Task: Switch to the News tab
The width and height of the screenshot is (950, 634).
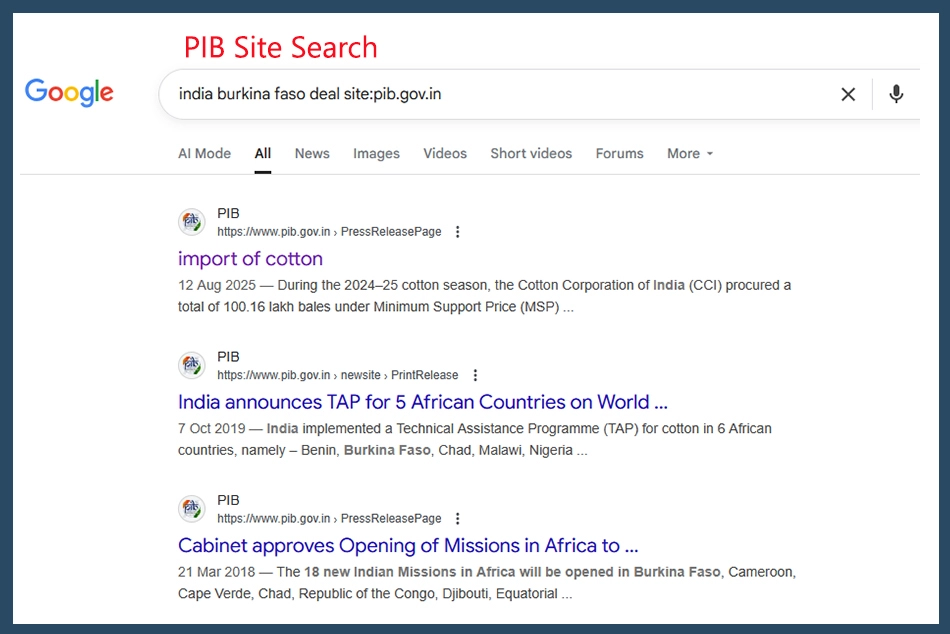Action: click(312, 153)
